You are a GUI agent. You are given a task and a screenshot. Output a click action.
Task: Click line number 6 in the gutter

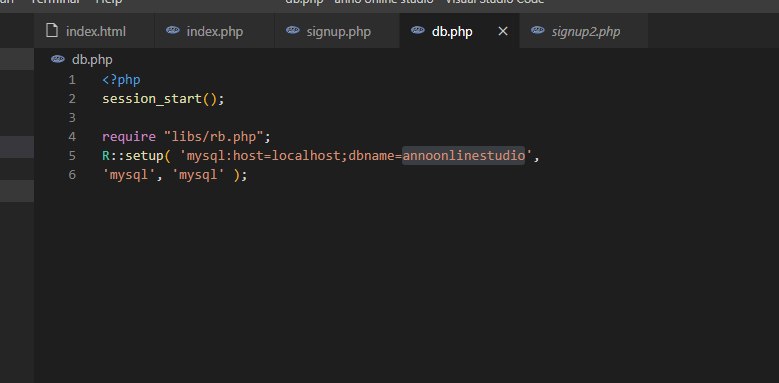coord(73,174)
